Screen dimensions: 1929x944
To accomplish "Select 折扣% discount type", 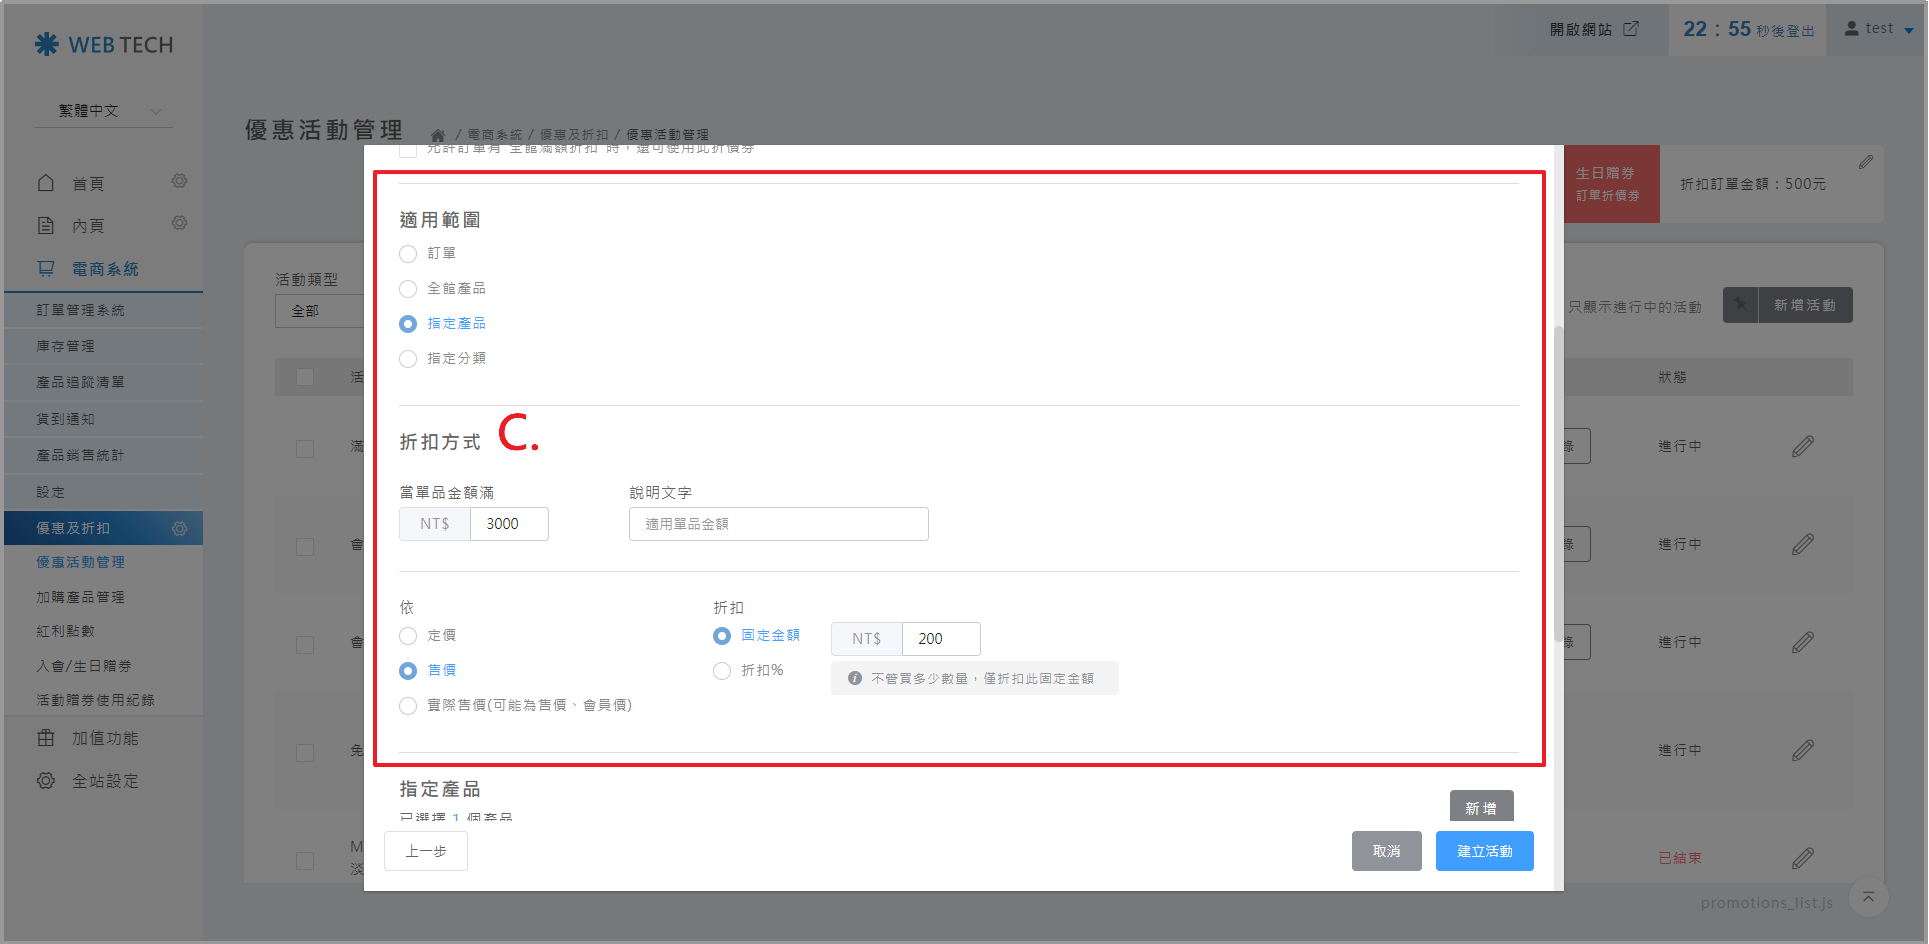I will (x=722, y=671).
